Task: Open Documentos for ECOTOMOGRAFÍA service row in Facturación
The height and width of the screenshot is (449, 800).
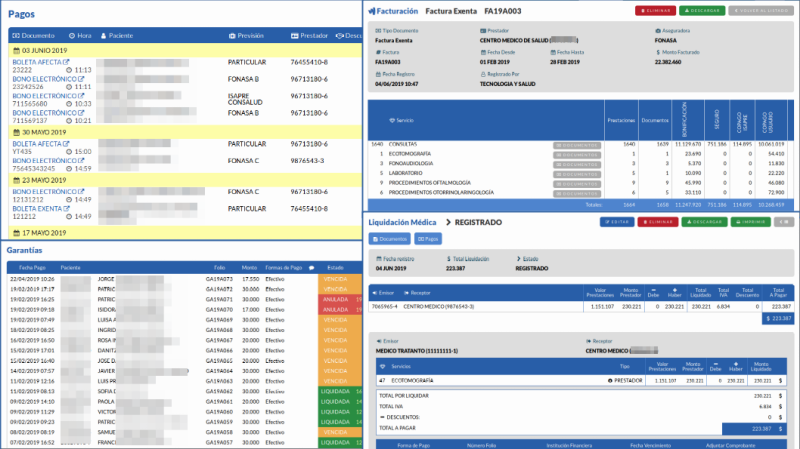Action: click(x=577, y=155)
